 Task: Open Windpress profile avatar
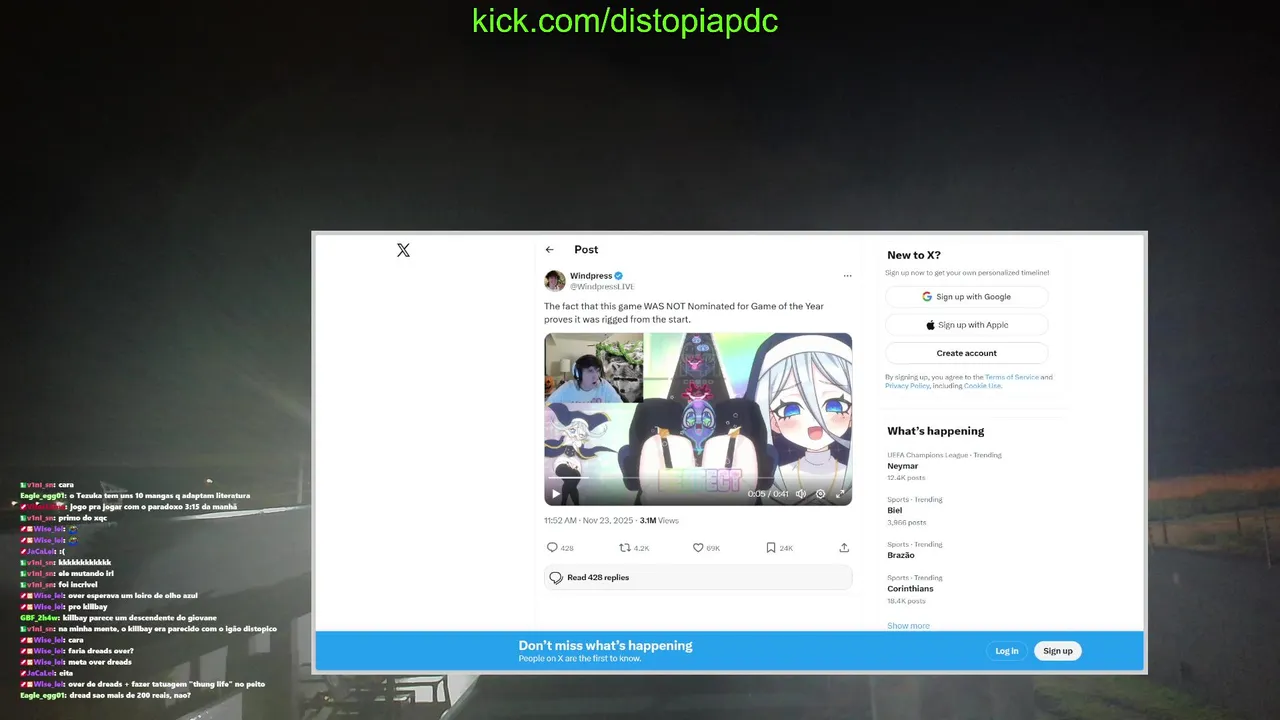point(555,281)
